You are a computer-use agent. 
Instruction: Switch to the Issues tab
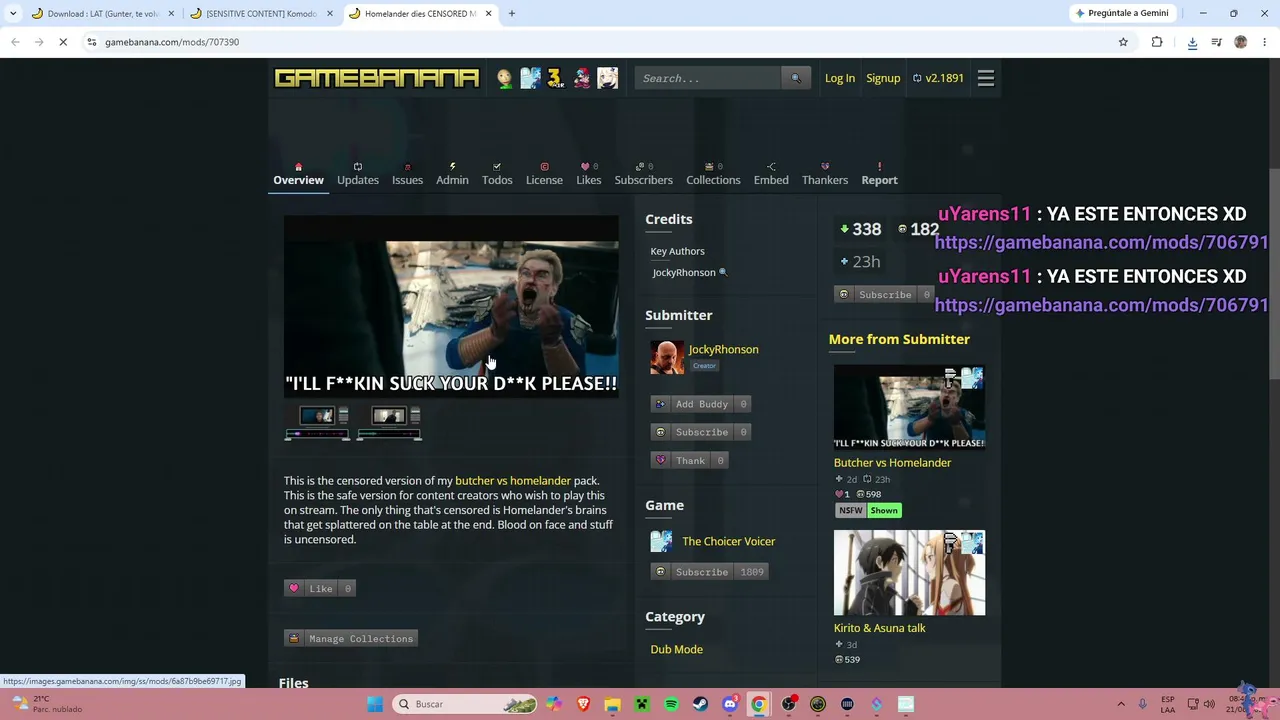(x=407, y=174)
